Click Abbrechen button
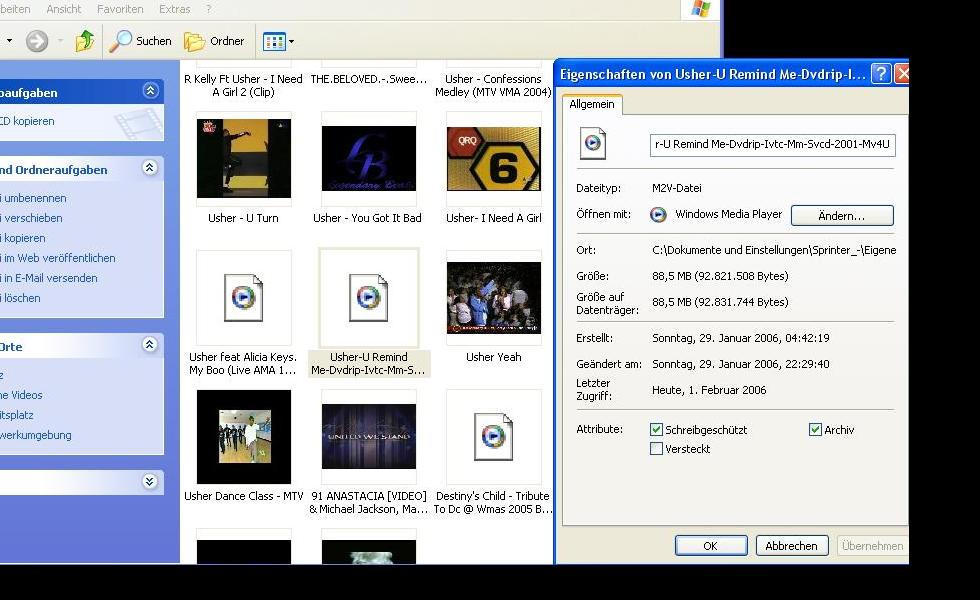 click(792, 546)
